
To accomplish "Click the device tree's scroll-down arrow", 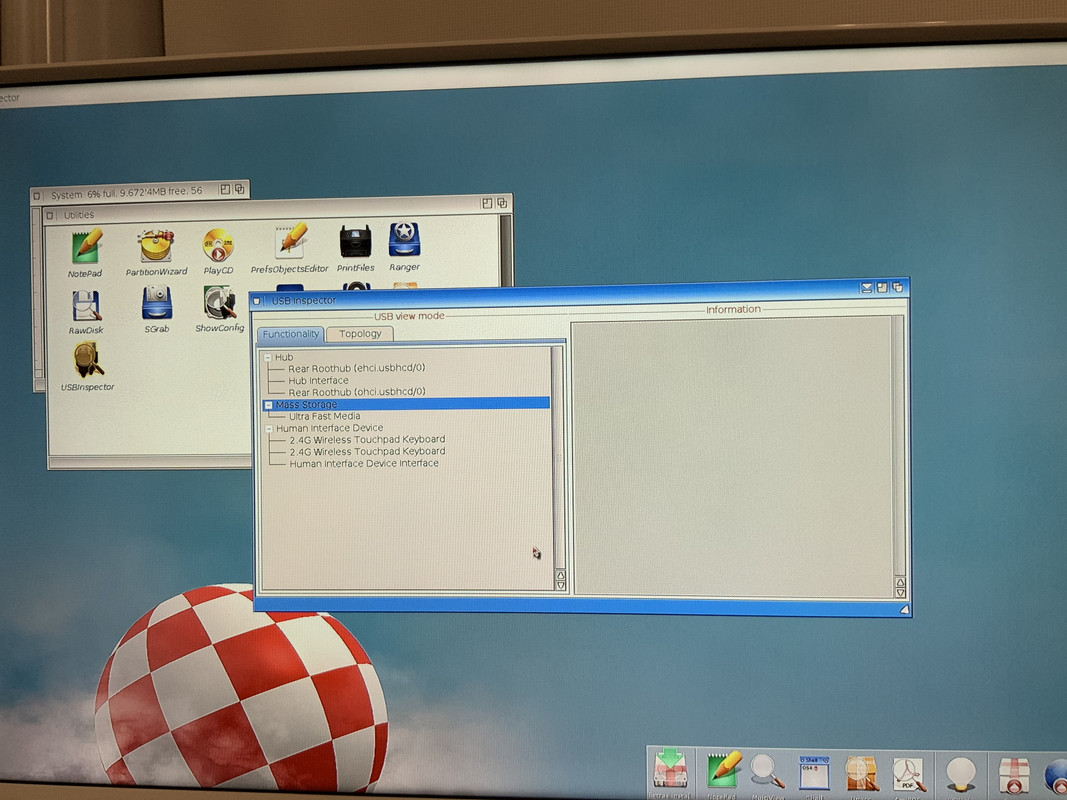I will click(x=561, y=585).
